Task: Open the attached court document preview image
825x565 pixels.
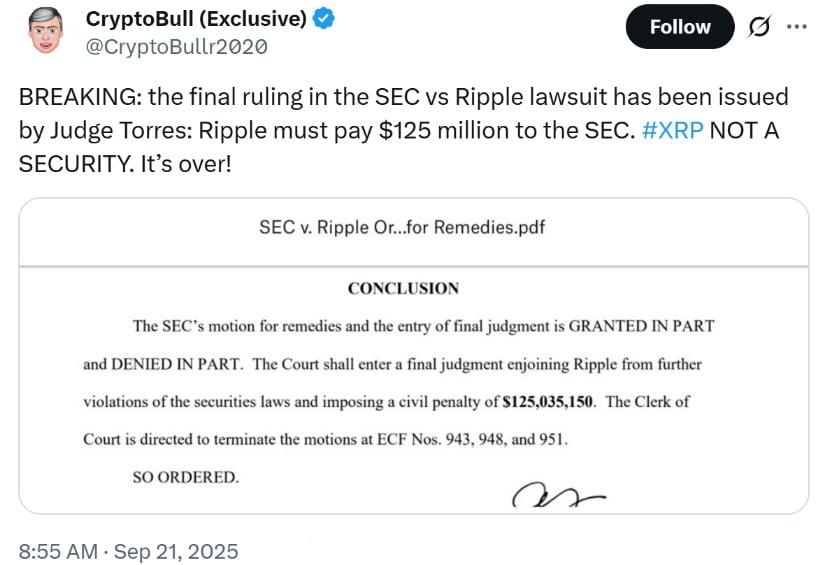Action: [x=414, y=390]
